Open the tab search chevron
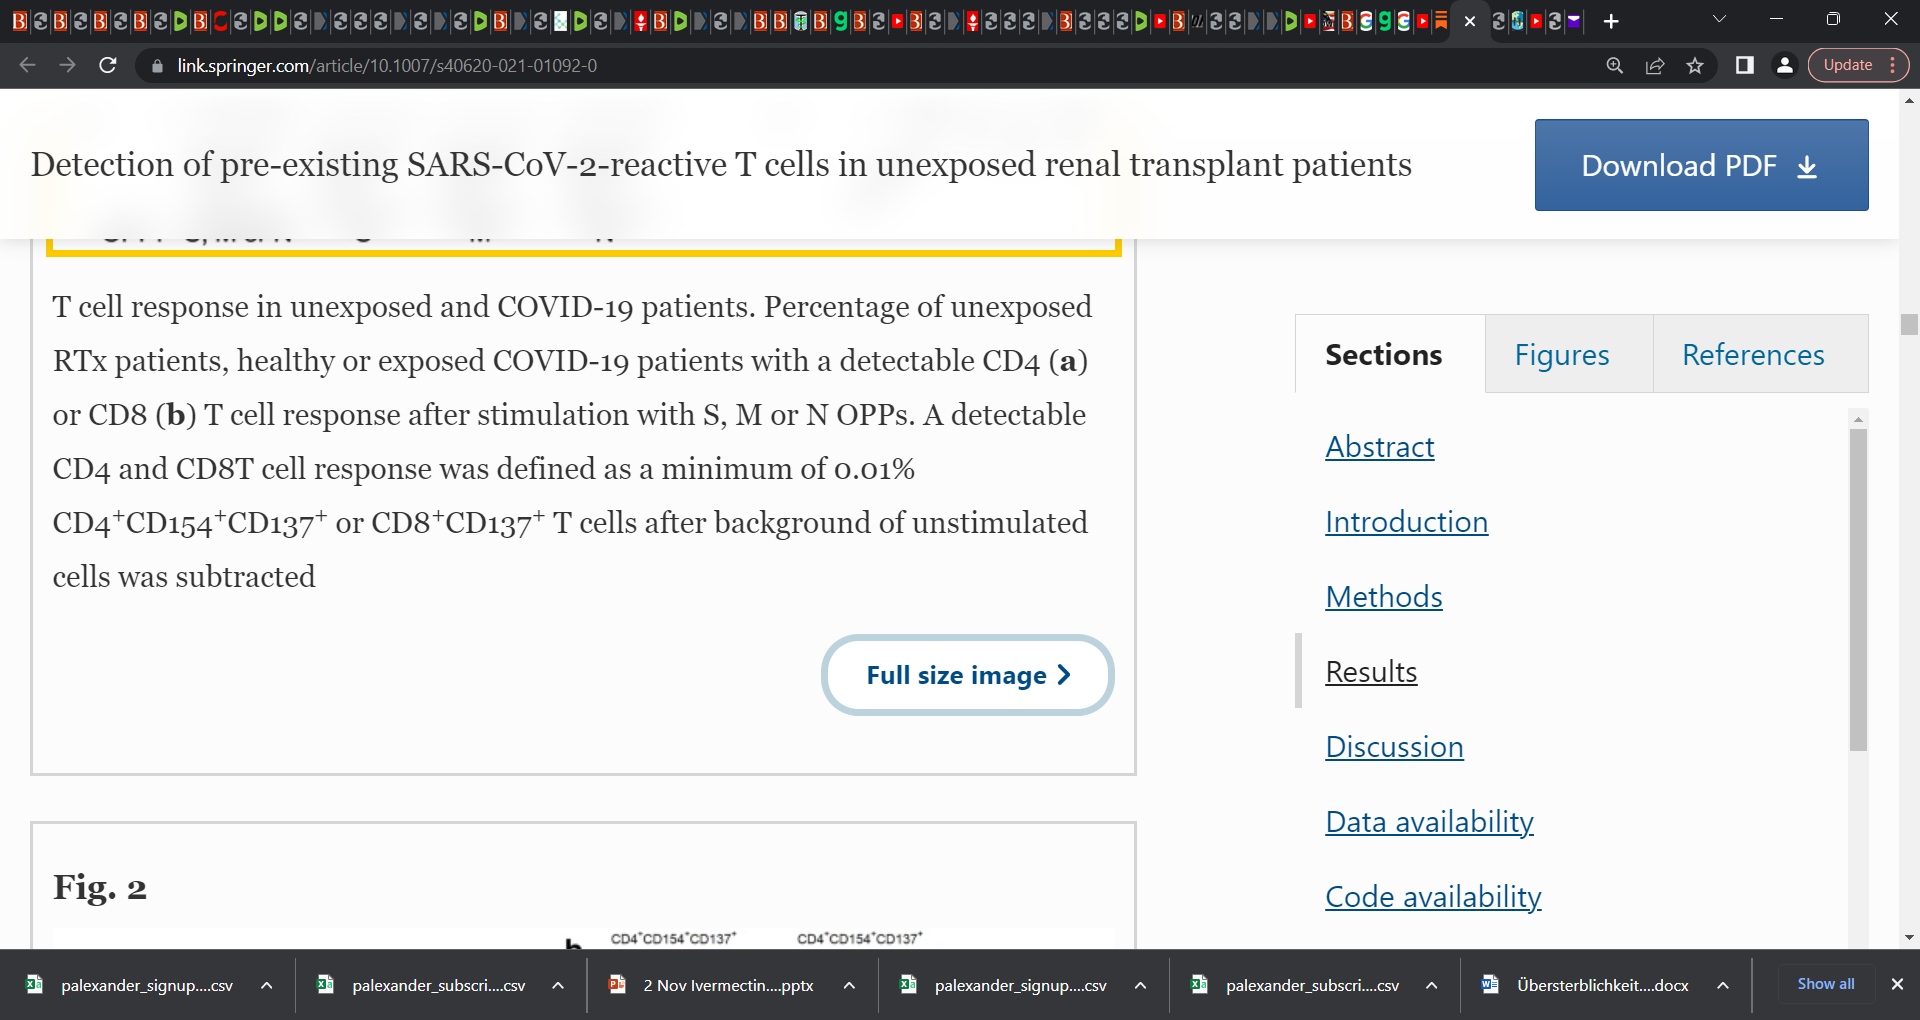Image resolution: width=1920 pixels, height=1020 pixels. click(x=1720, y=20)
